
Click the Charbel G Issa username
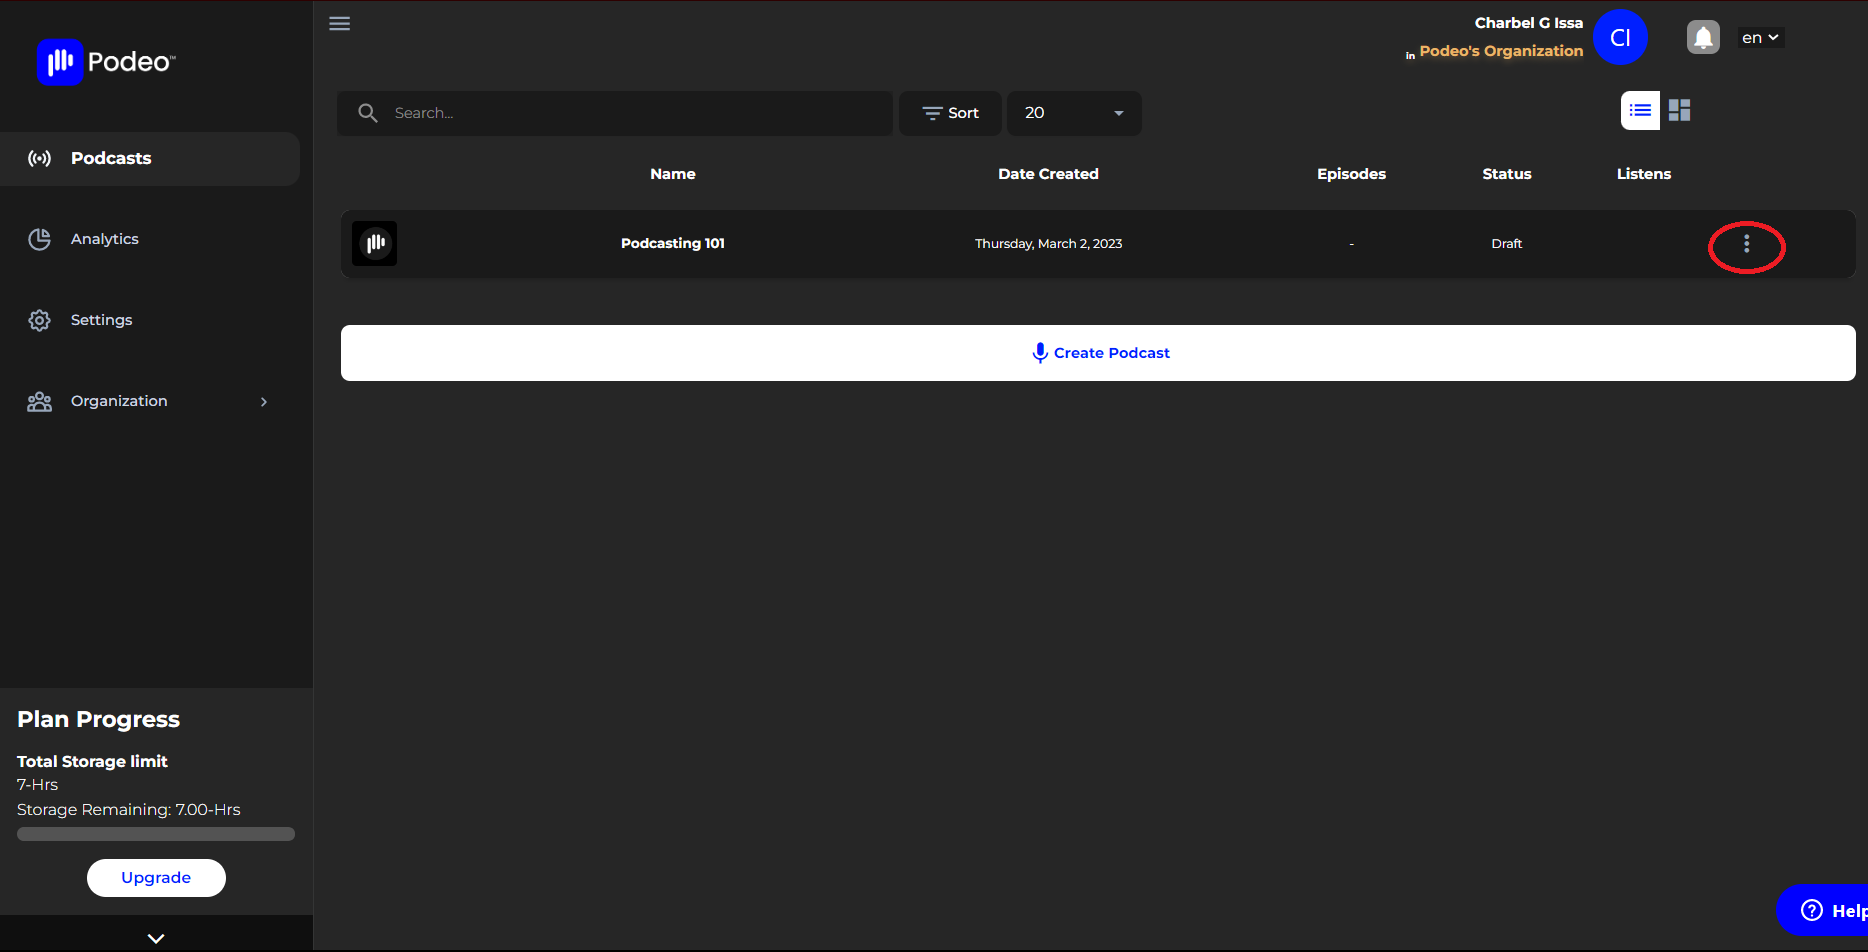pyautogui.click(x=1528, y=23)
